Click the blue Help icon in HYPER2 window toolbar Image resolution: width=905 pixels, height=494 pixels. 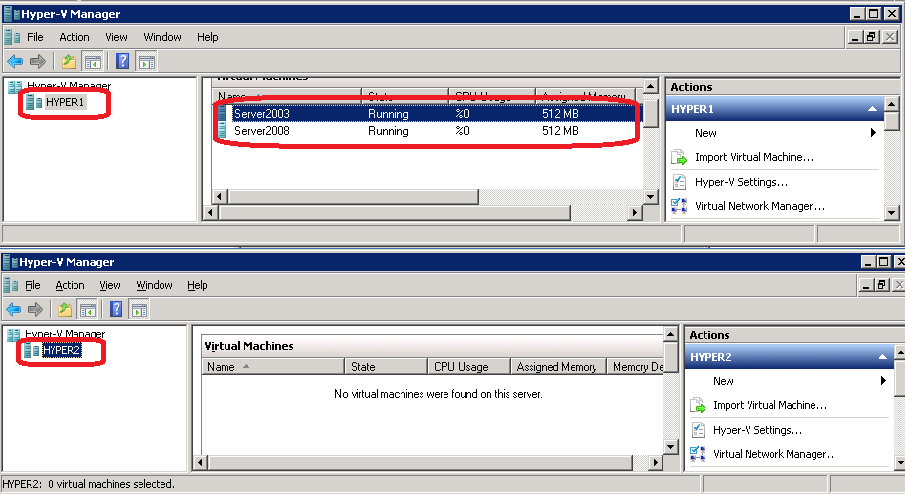coord(117,309)
